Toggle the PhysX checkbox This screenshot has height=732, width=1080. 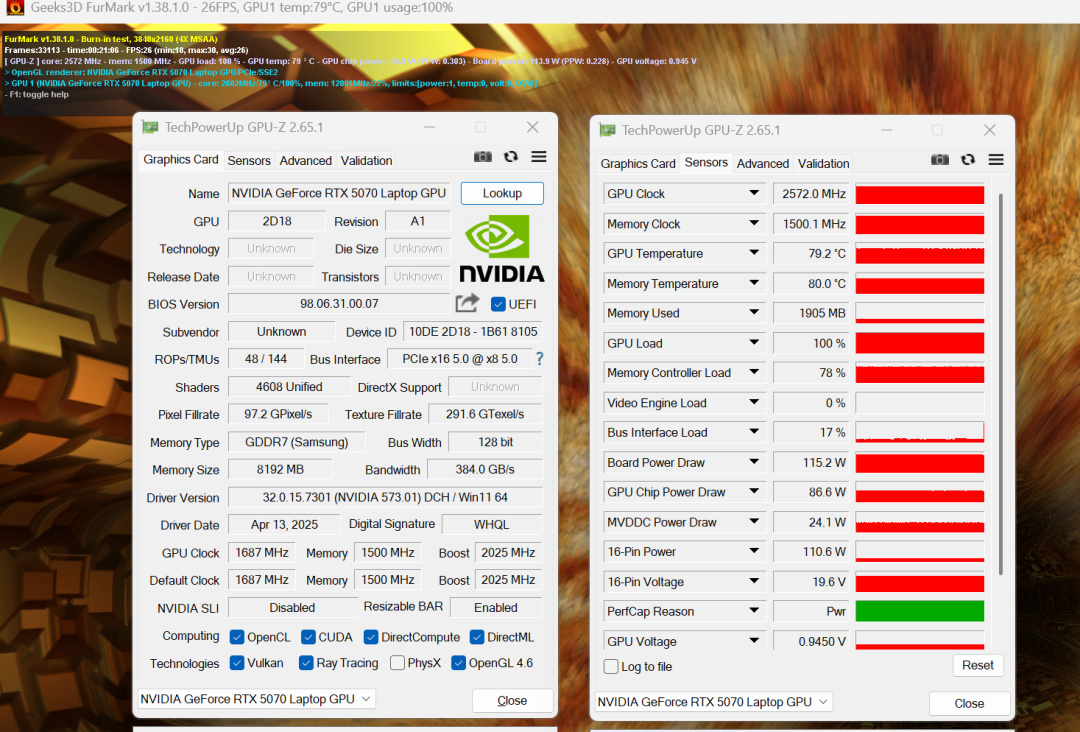[x=397, y=662]
